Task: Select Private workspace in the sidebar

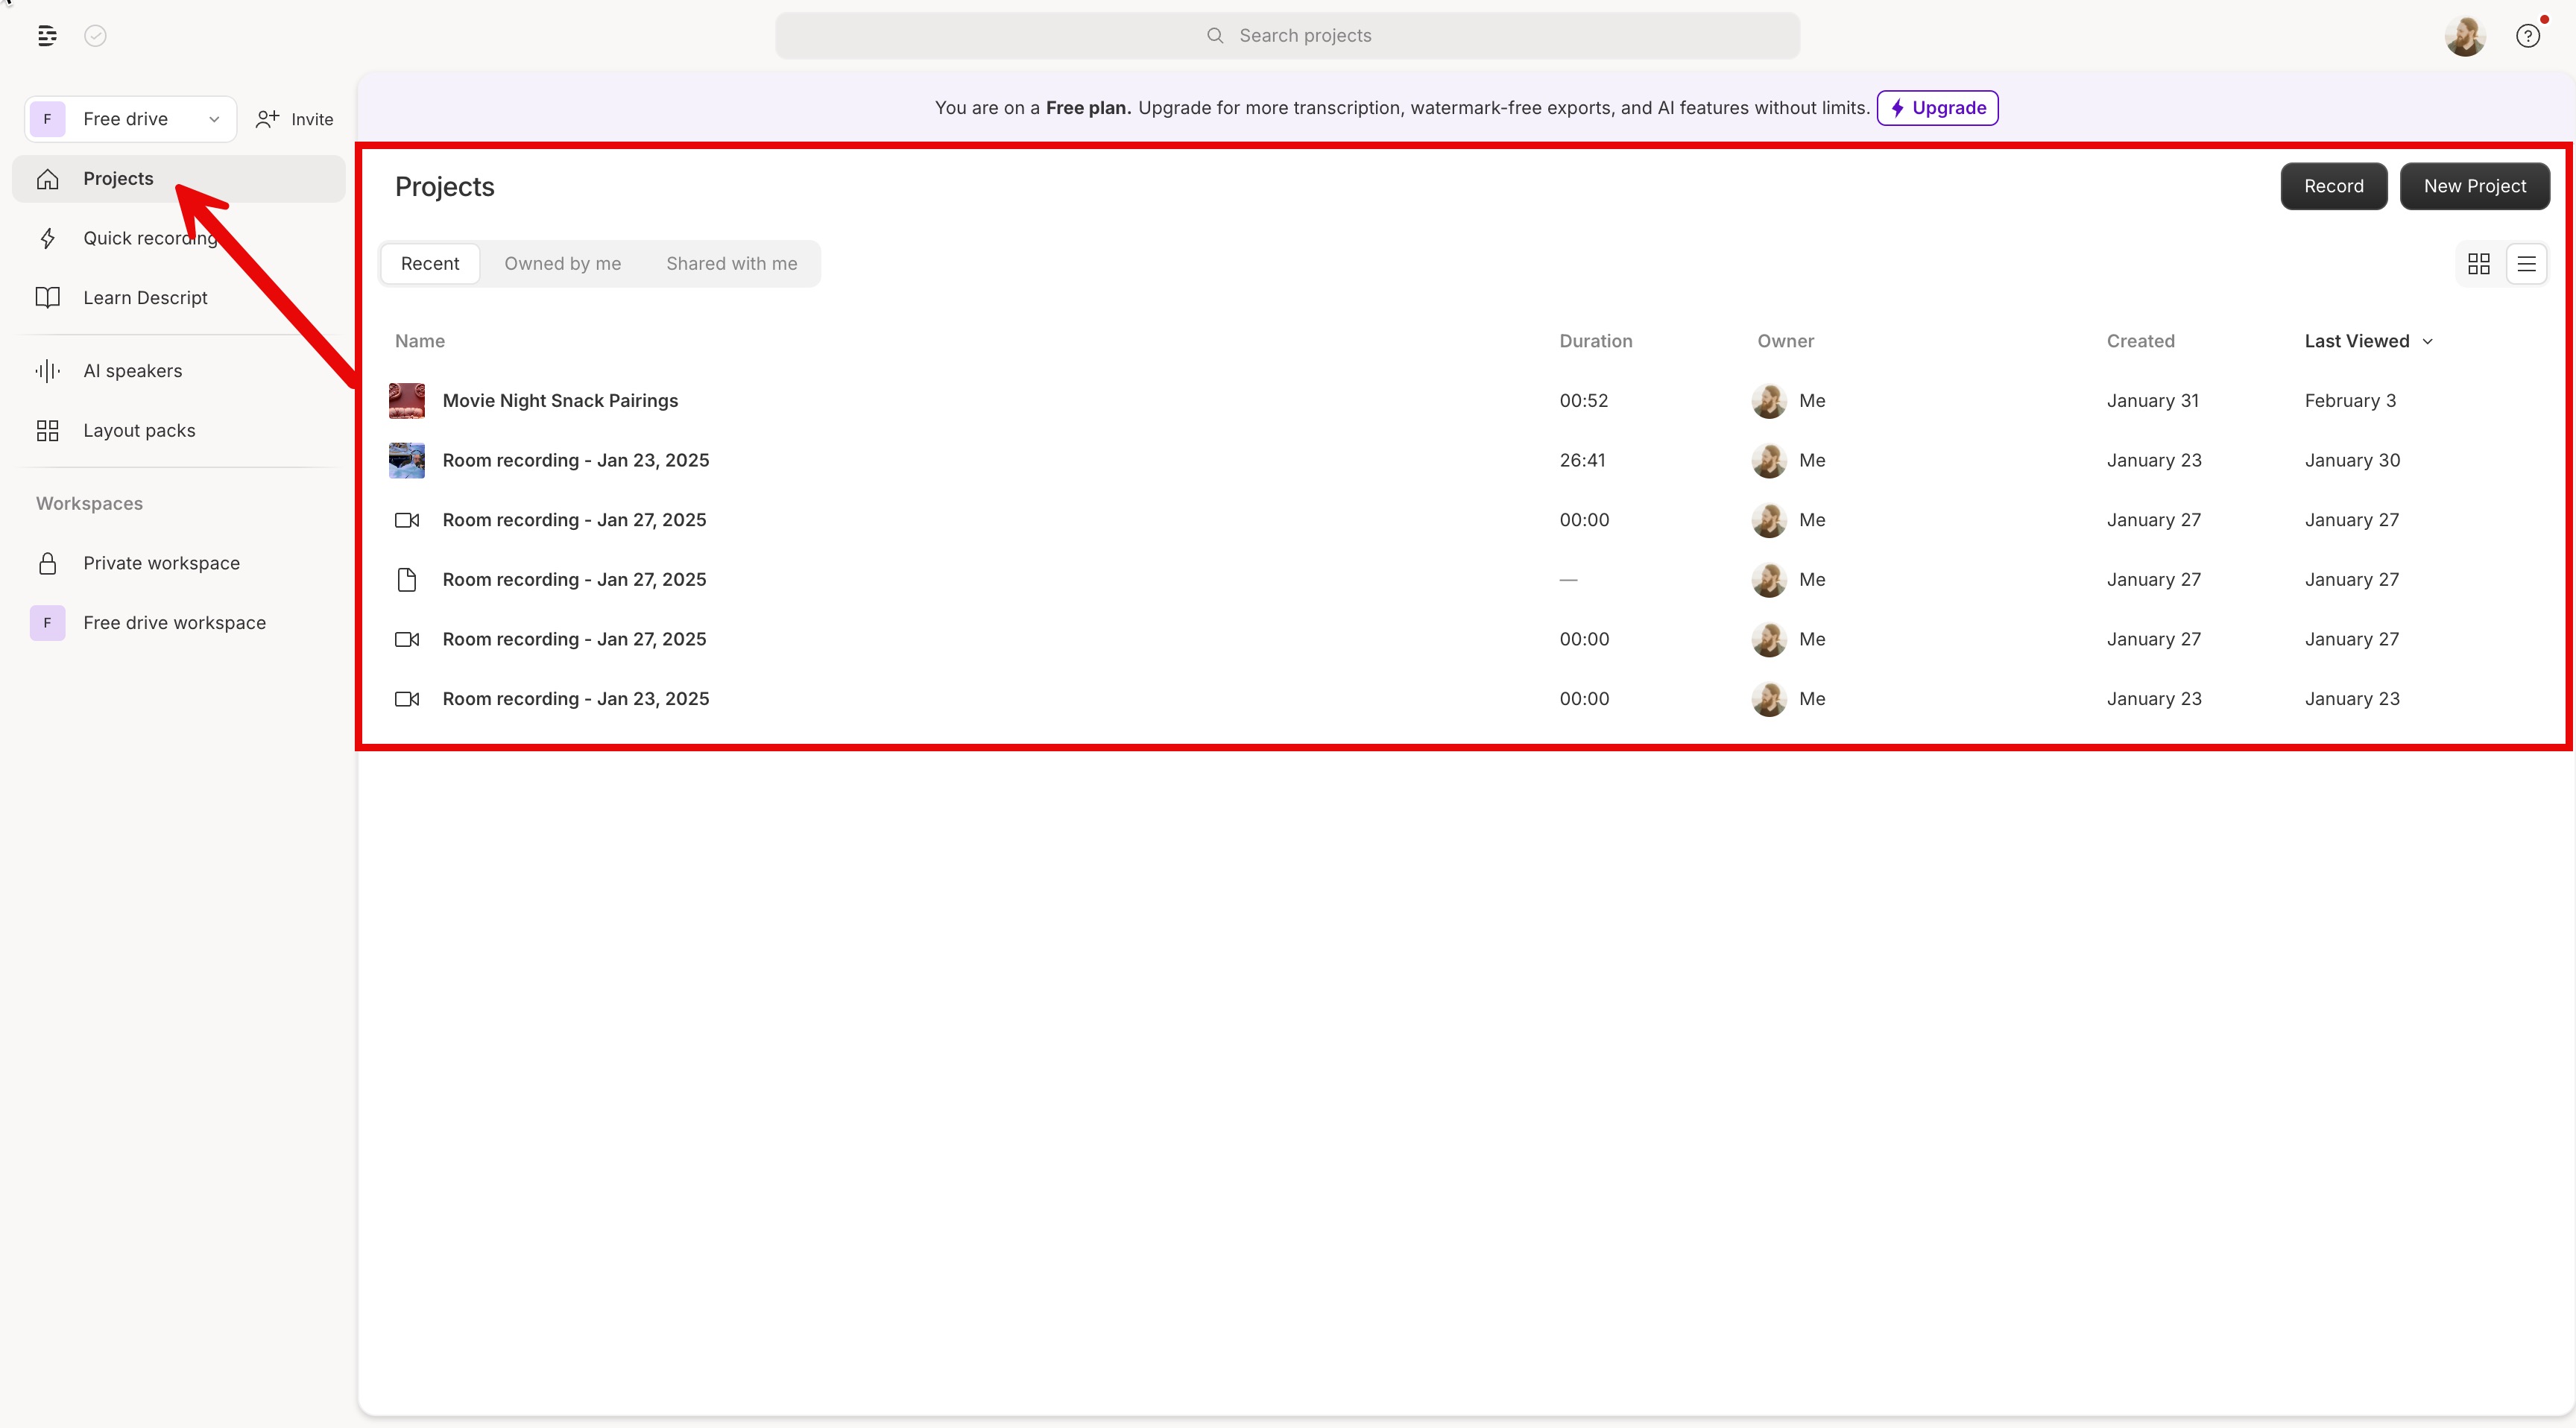Action: pyautogui.click(x=161, y=562)
